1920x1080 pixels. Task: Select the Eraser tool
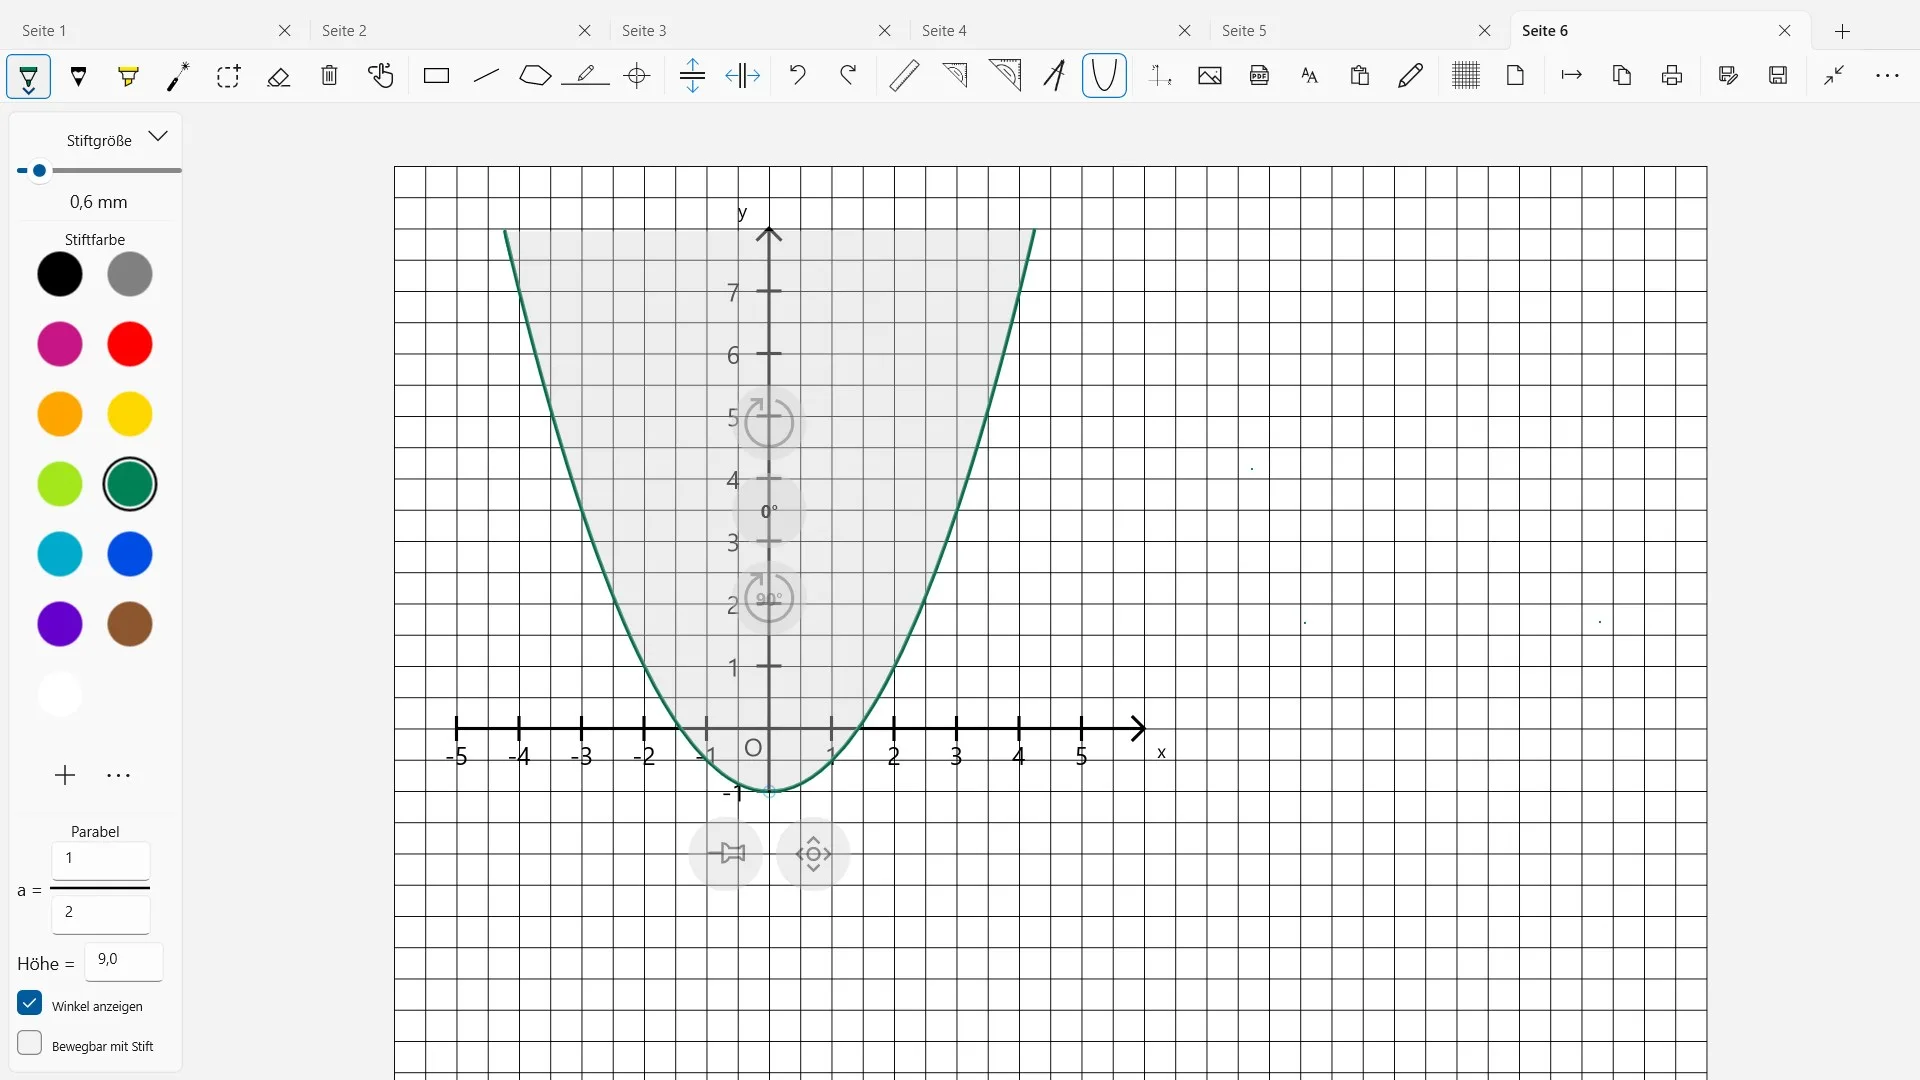pyautogui.click(x=279, y=76)
